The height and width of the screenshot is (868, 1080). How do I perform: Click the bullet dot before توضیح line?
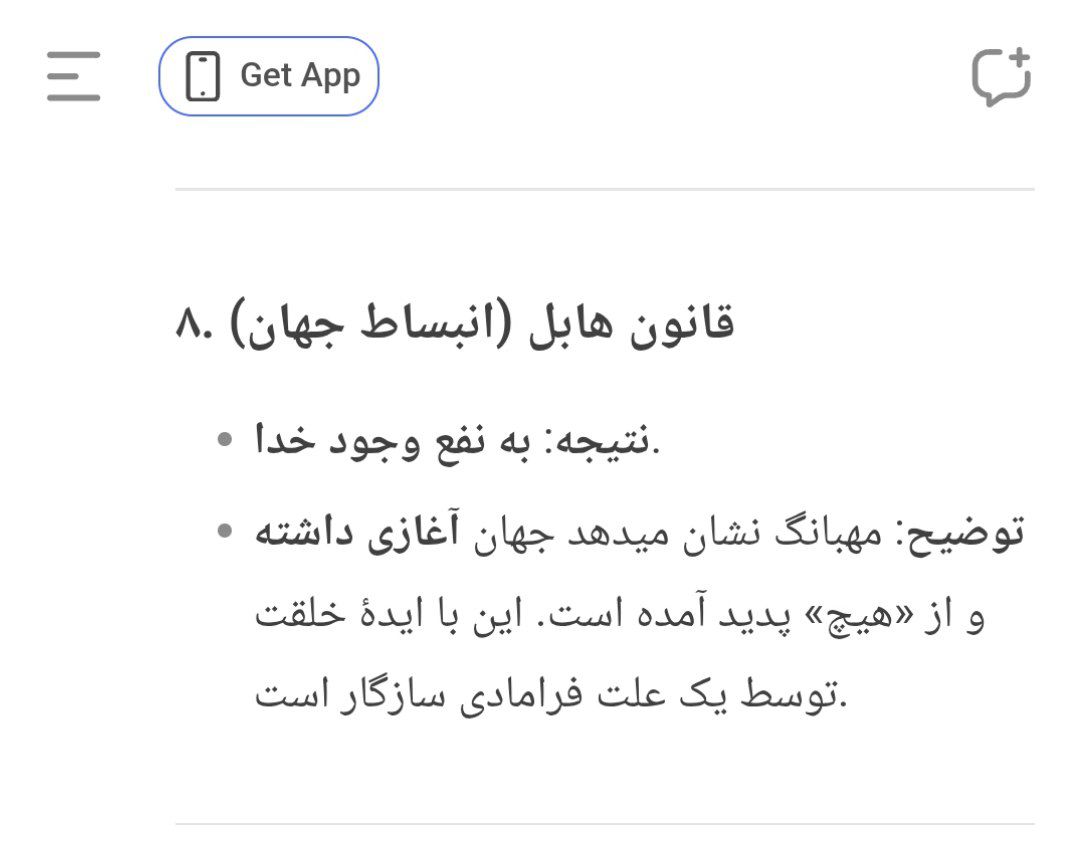tap(225, 530)
